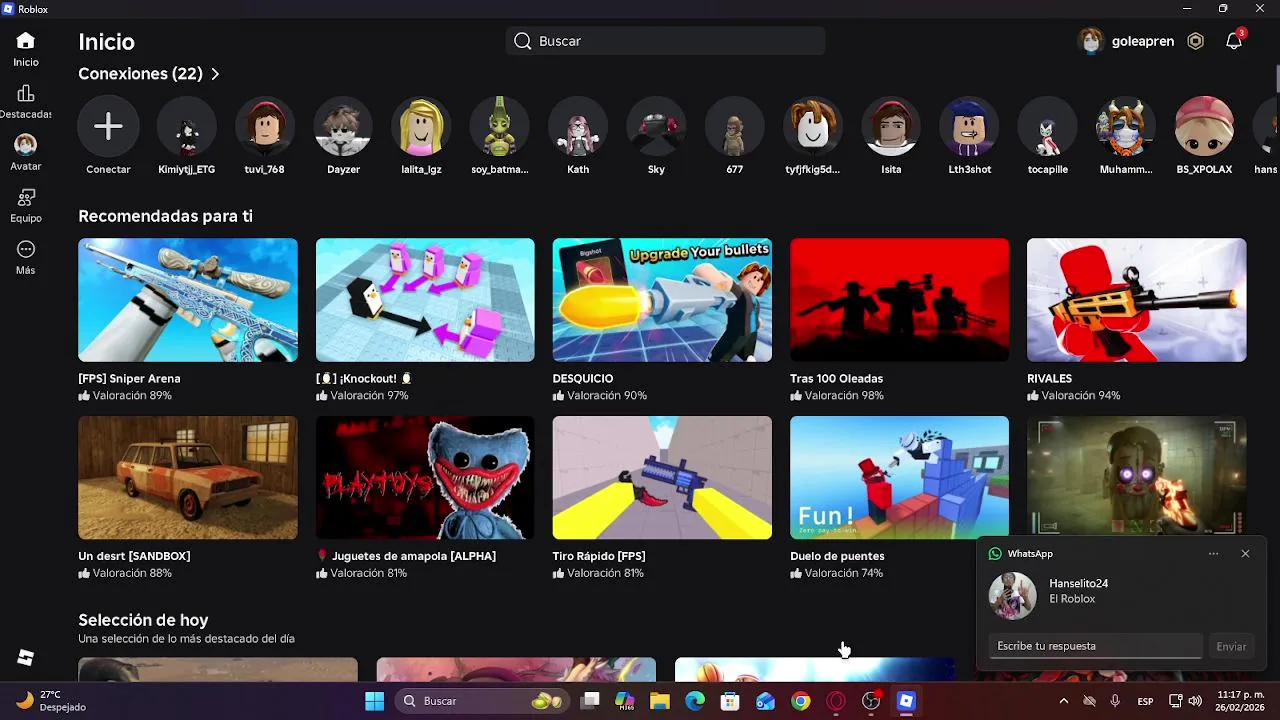
Task: Open Duelo de puentes game thumbnail
Action: (899, 478)
